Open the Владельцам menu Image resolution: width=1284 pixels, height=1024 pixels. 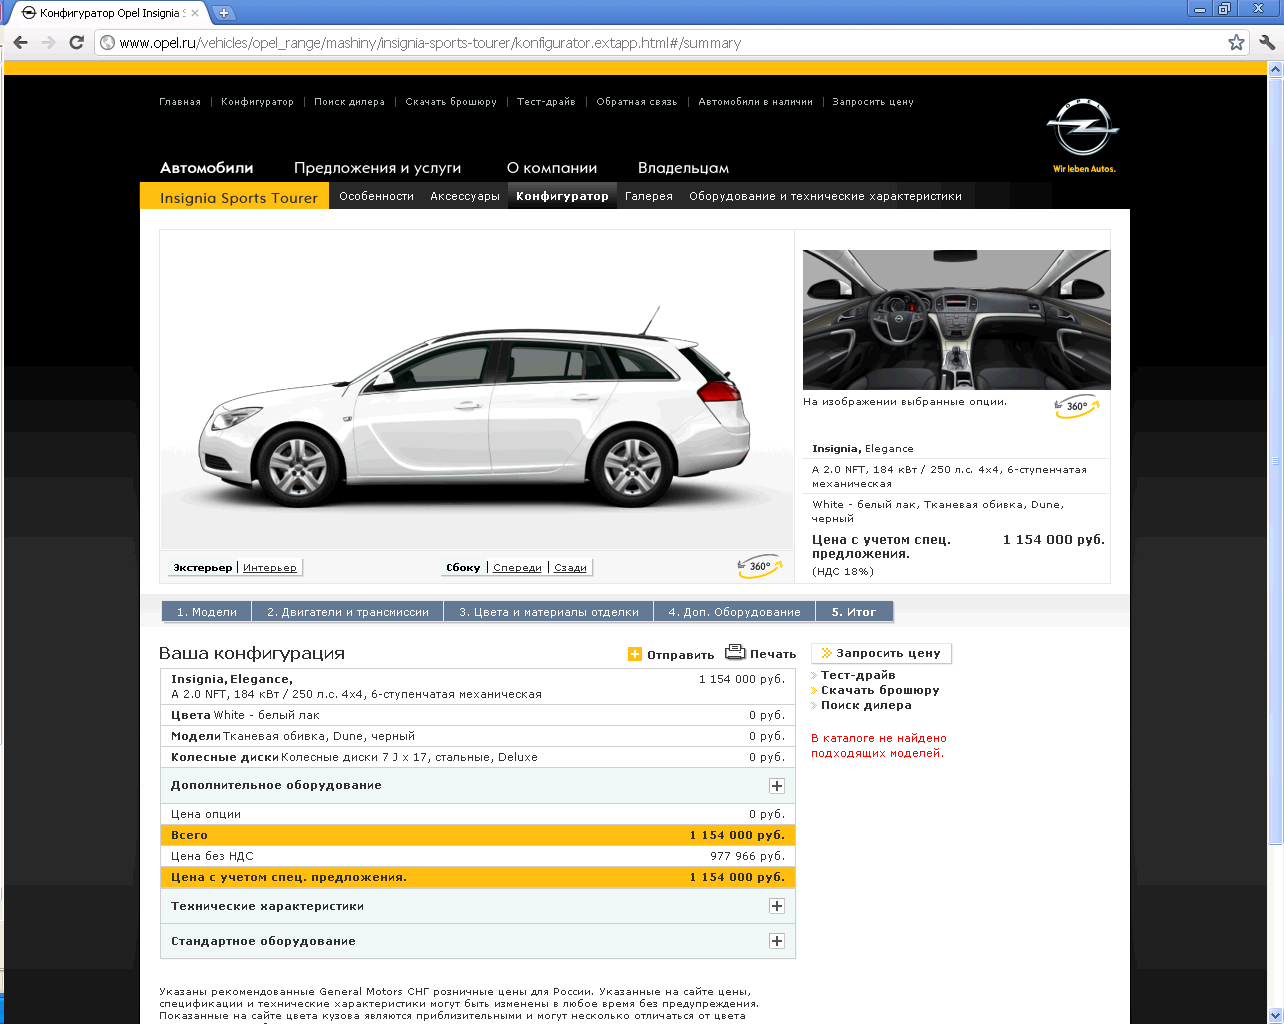click(684, 168)
